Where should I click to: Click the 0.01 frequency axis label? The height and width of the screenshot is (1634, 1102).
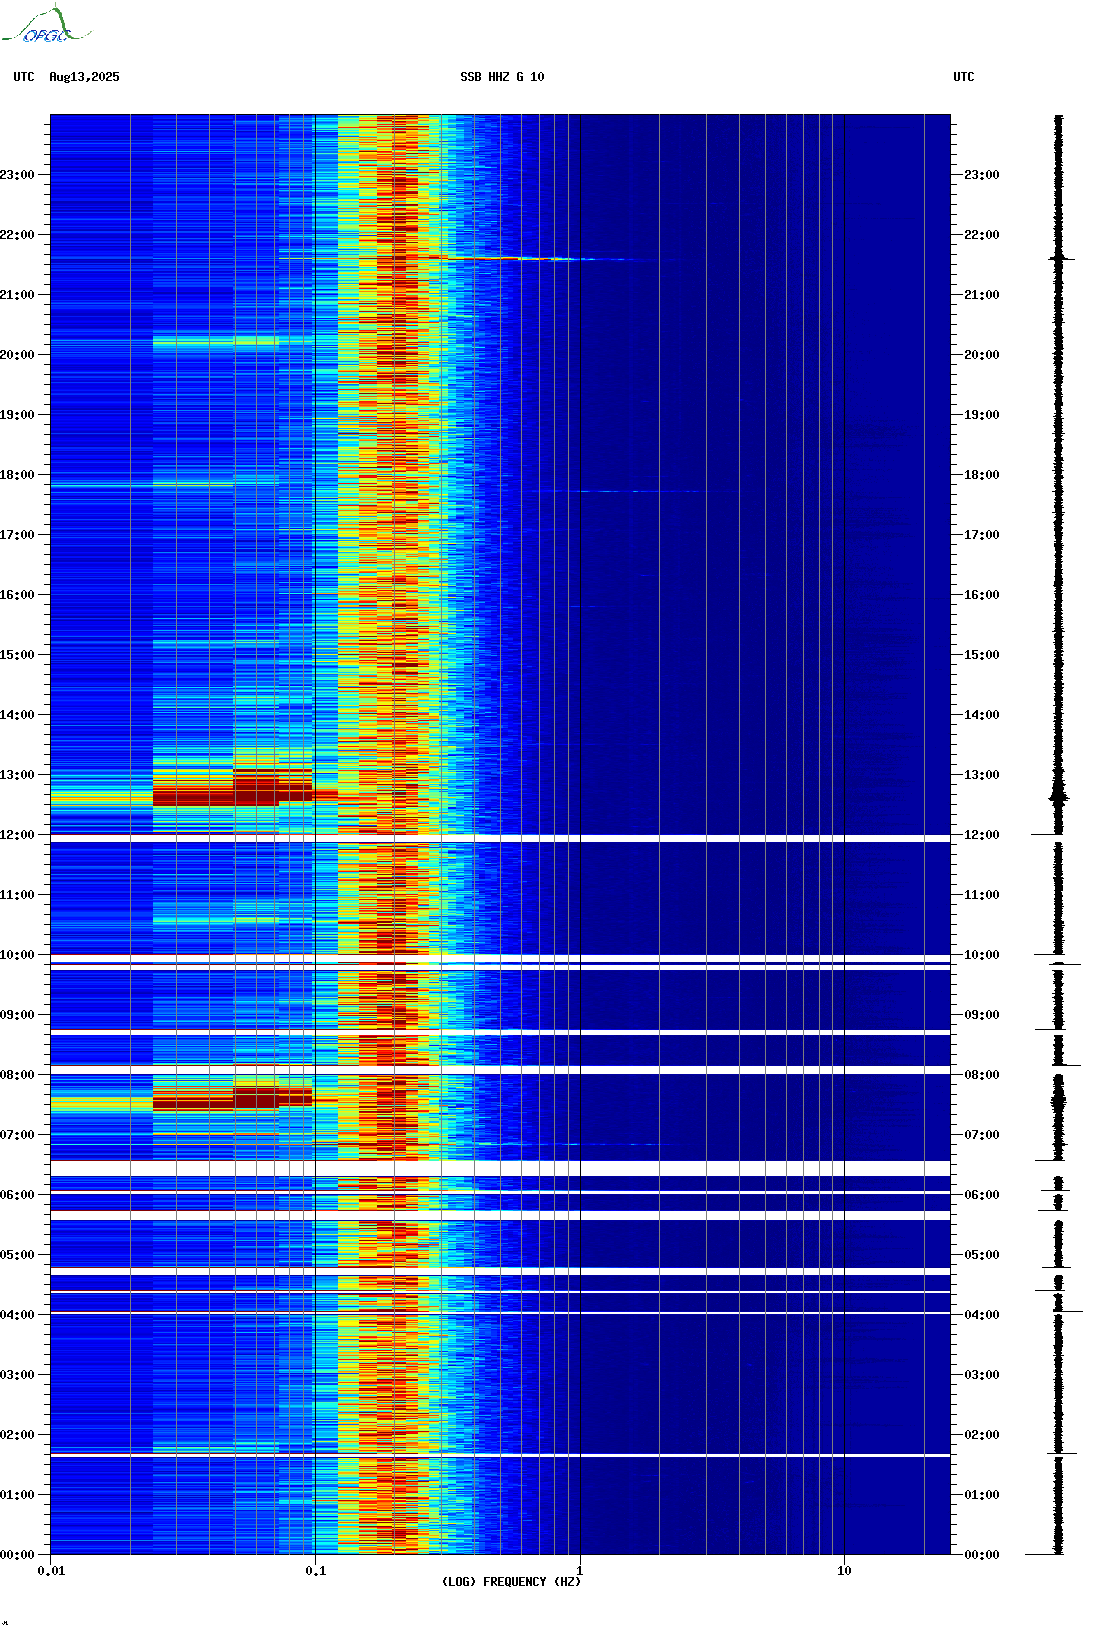pos(51,1571)
